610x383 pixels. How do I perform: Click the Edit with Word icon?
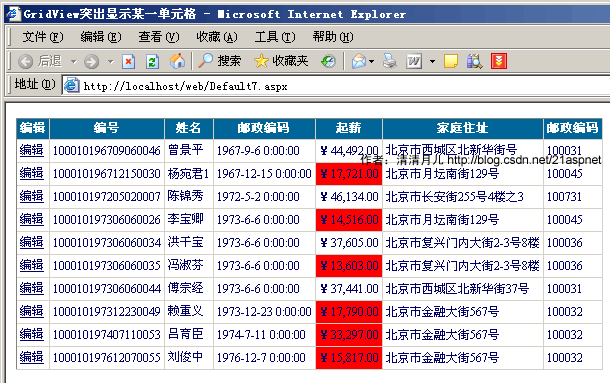click(414, 61)
